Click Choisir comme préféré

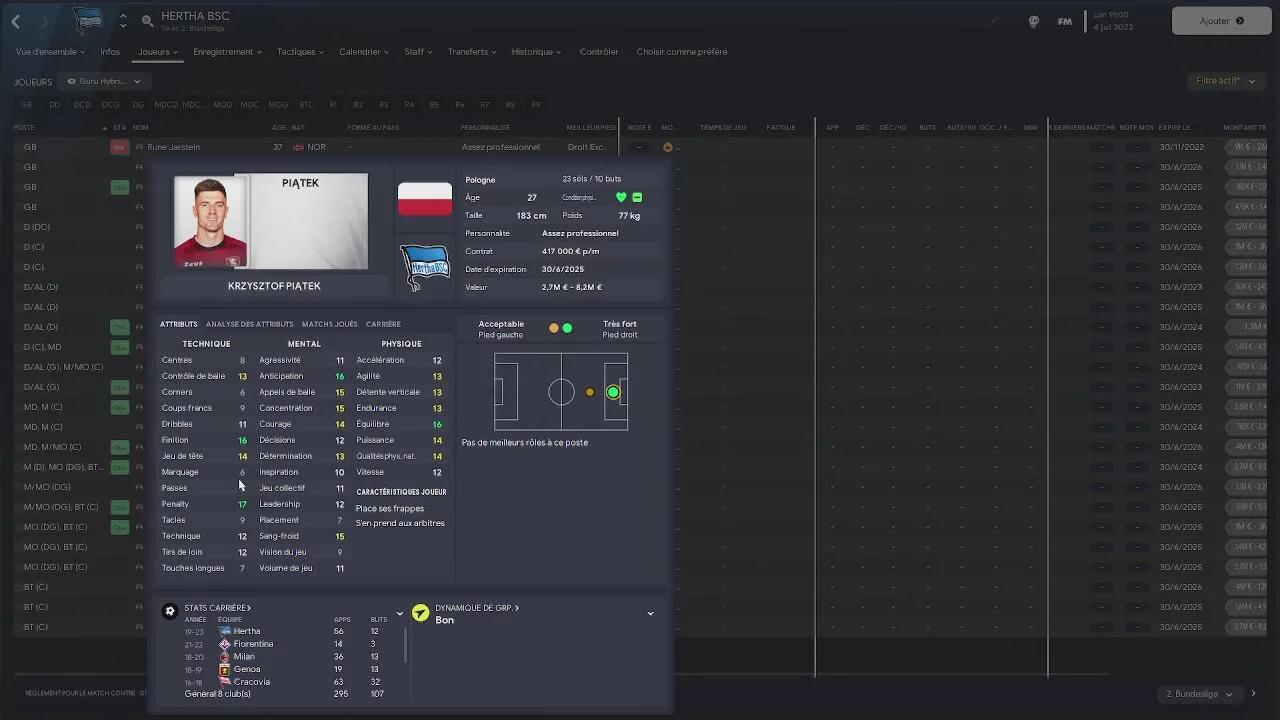(x=682, y=52)
